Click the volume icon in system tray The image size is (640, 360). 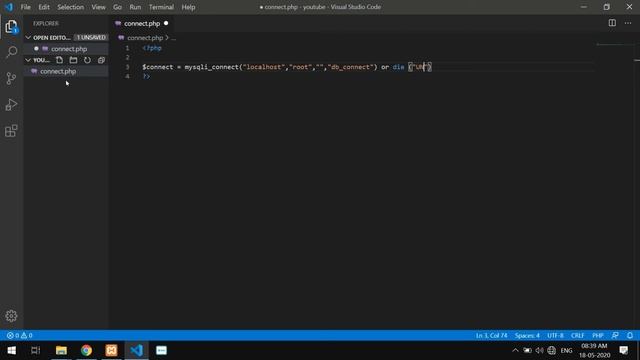point(540,350)
